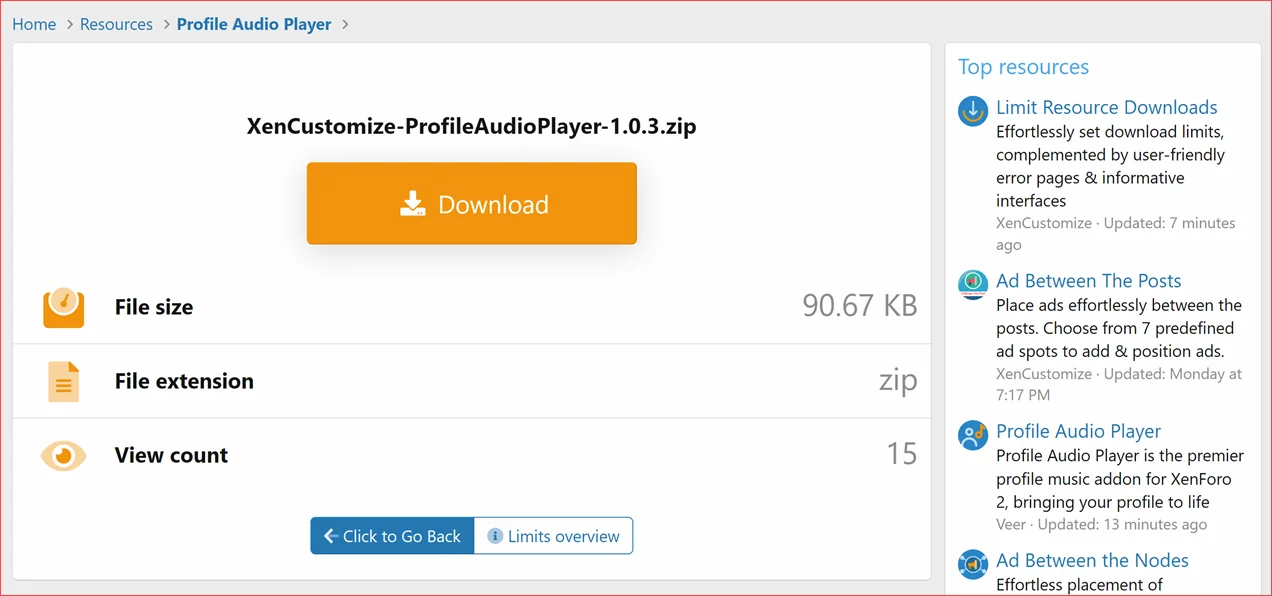Select the Click to Go Back button
Image resolution: width=1272 pixels, height=596 pixels.
tap(392, 535)
